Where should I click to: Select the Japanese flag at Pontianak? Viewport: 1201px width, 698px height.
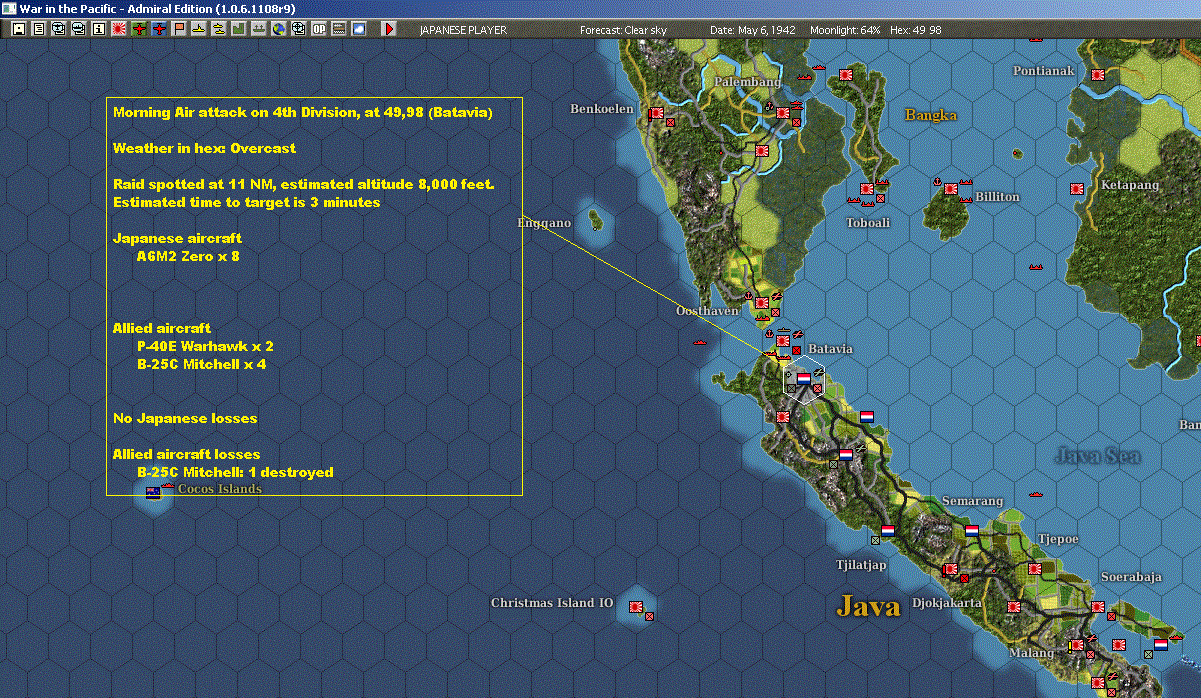1097,74
